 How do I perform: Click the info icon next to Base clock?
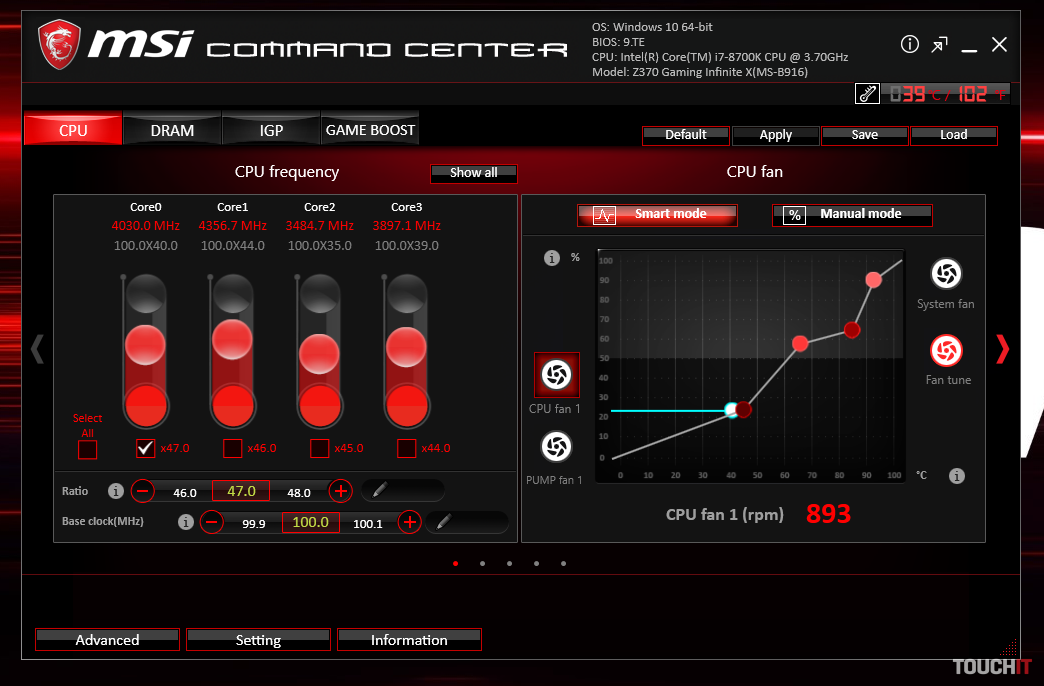click(x=185, y=522)
